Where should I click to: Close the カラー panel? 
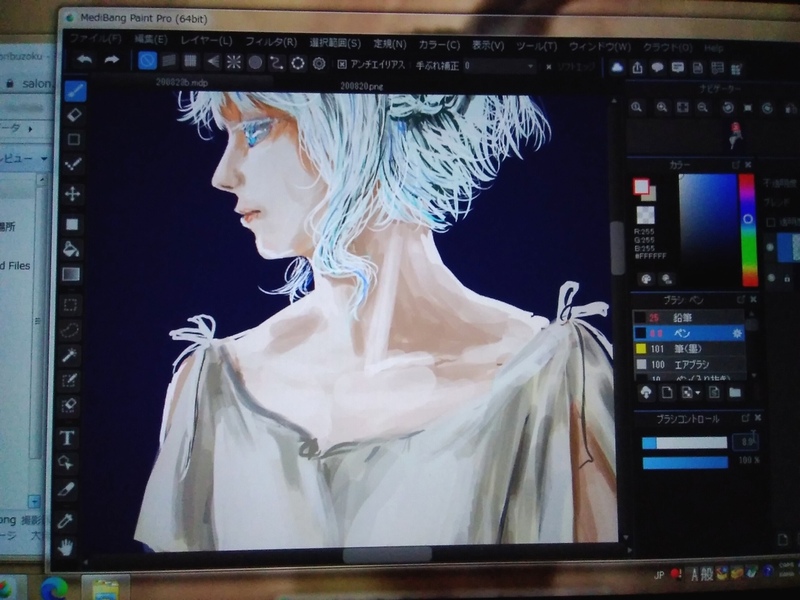click(748, 164)
